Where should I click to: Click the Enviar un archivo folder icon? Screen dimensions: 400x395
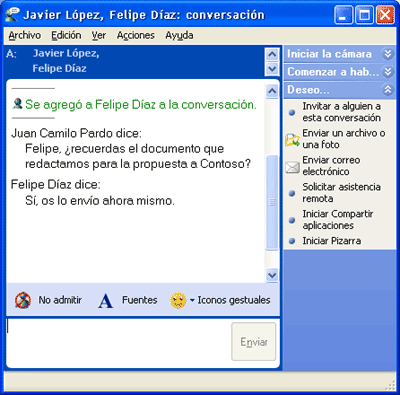(x=292, y=140)
